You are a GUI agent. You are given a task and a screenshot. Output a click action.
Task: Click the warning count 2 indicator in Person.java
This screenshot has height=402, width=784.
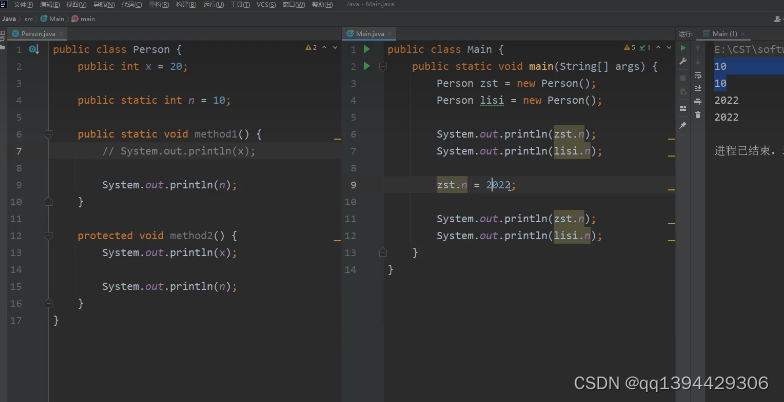click(311, 48)
